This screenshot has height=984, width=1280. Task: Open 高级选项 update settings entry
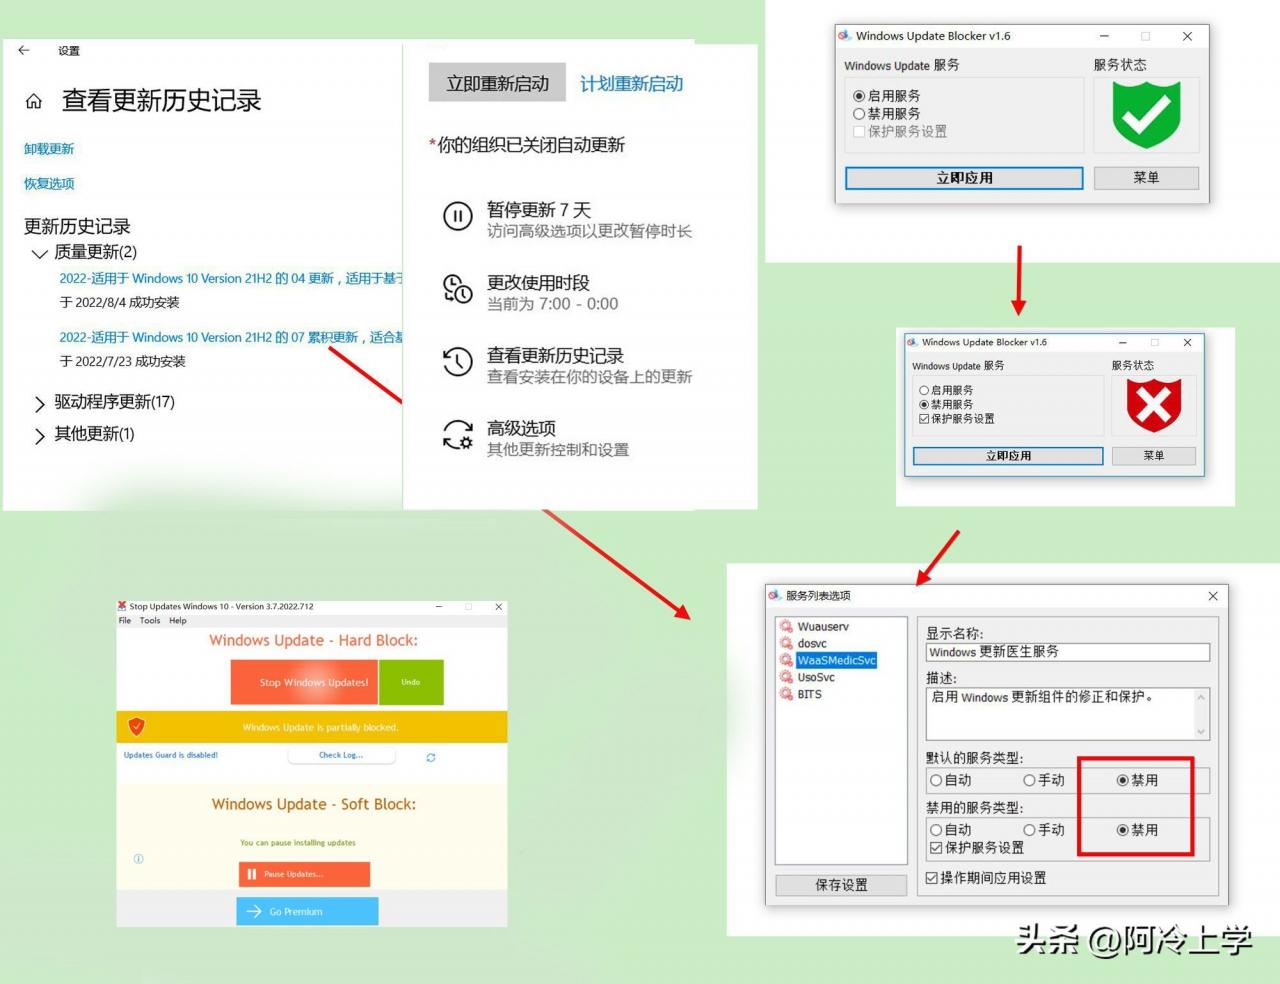[x=536, y=438]
